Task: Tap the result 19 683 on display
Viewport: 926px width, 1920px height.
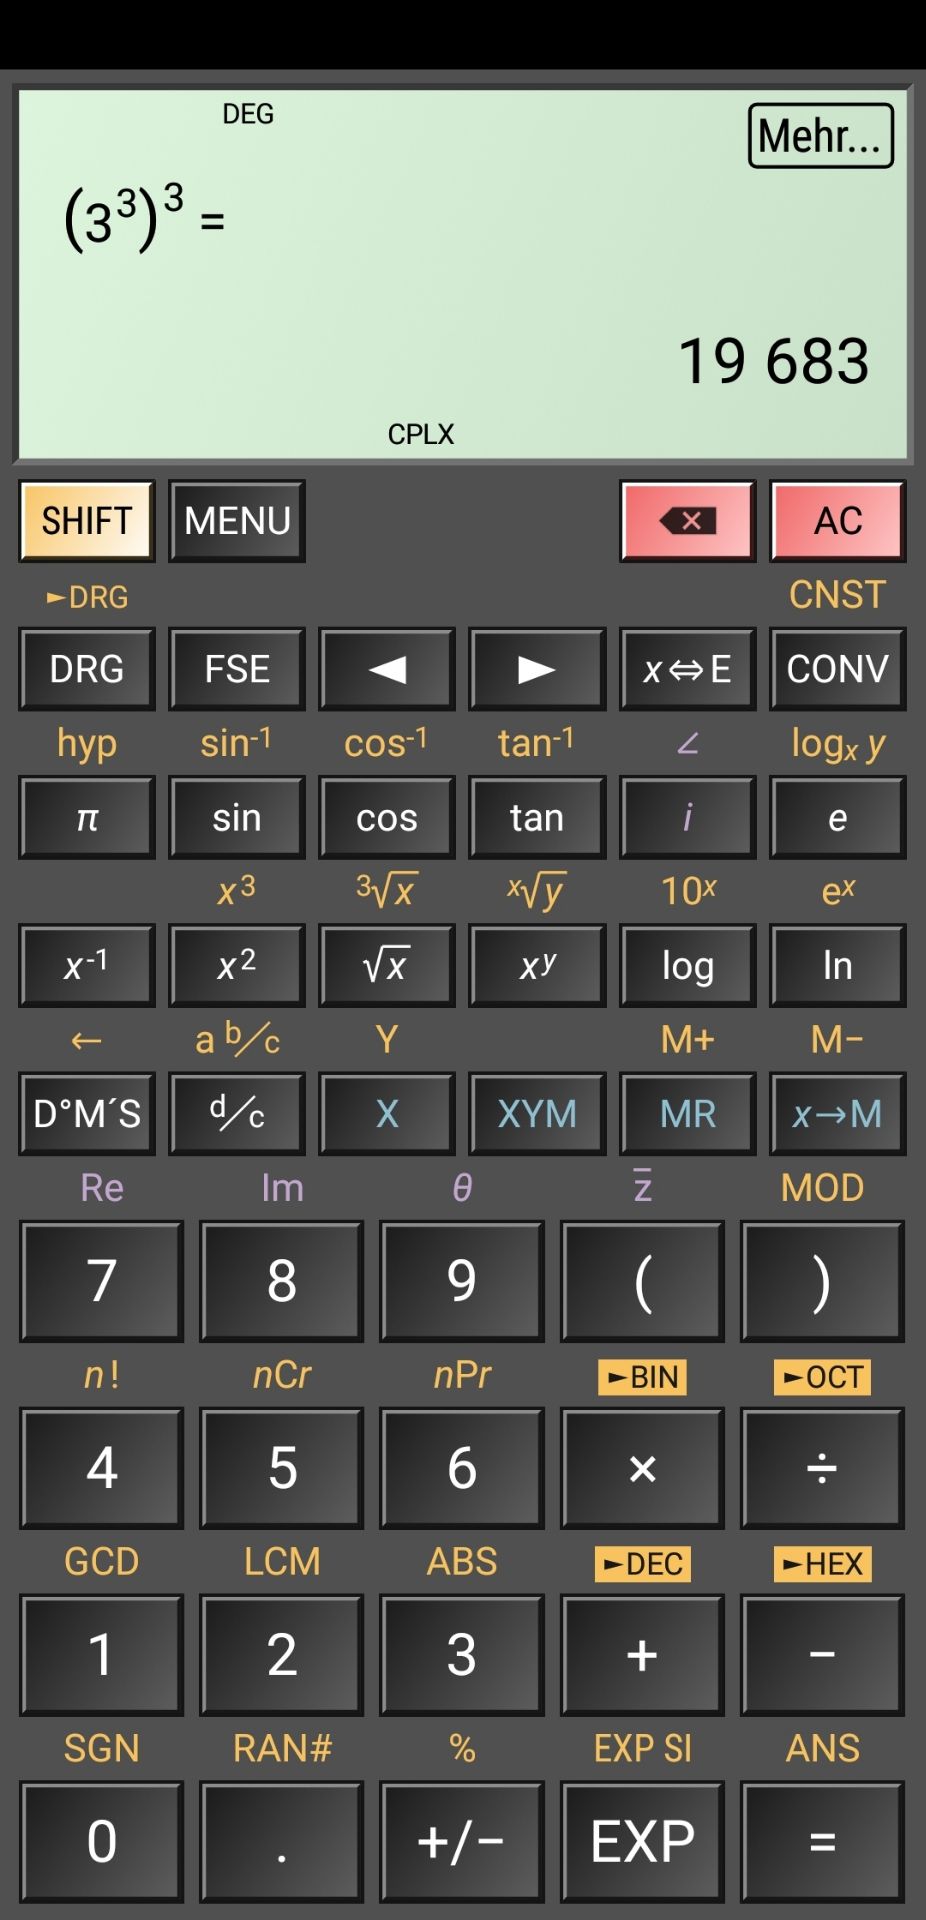Action: [774, 361]
